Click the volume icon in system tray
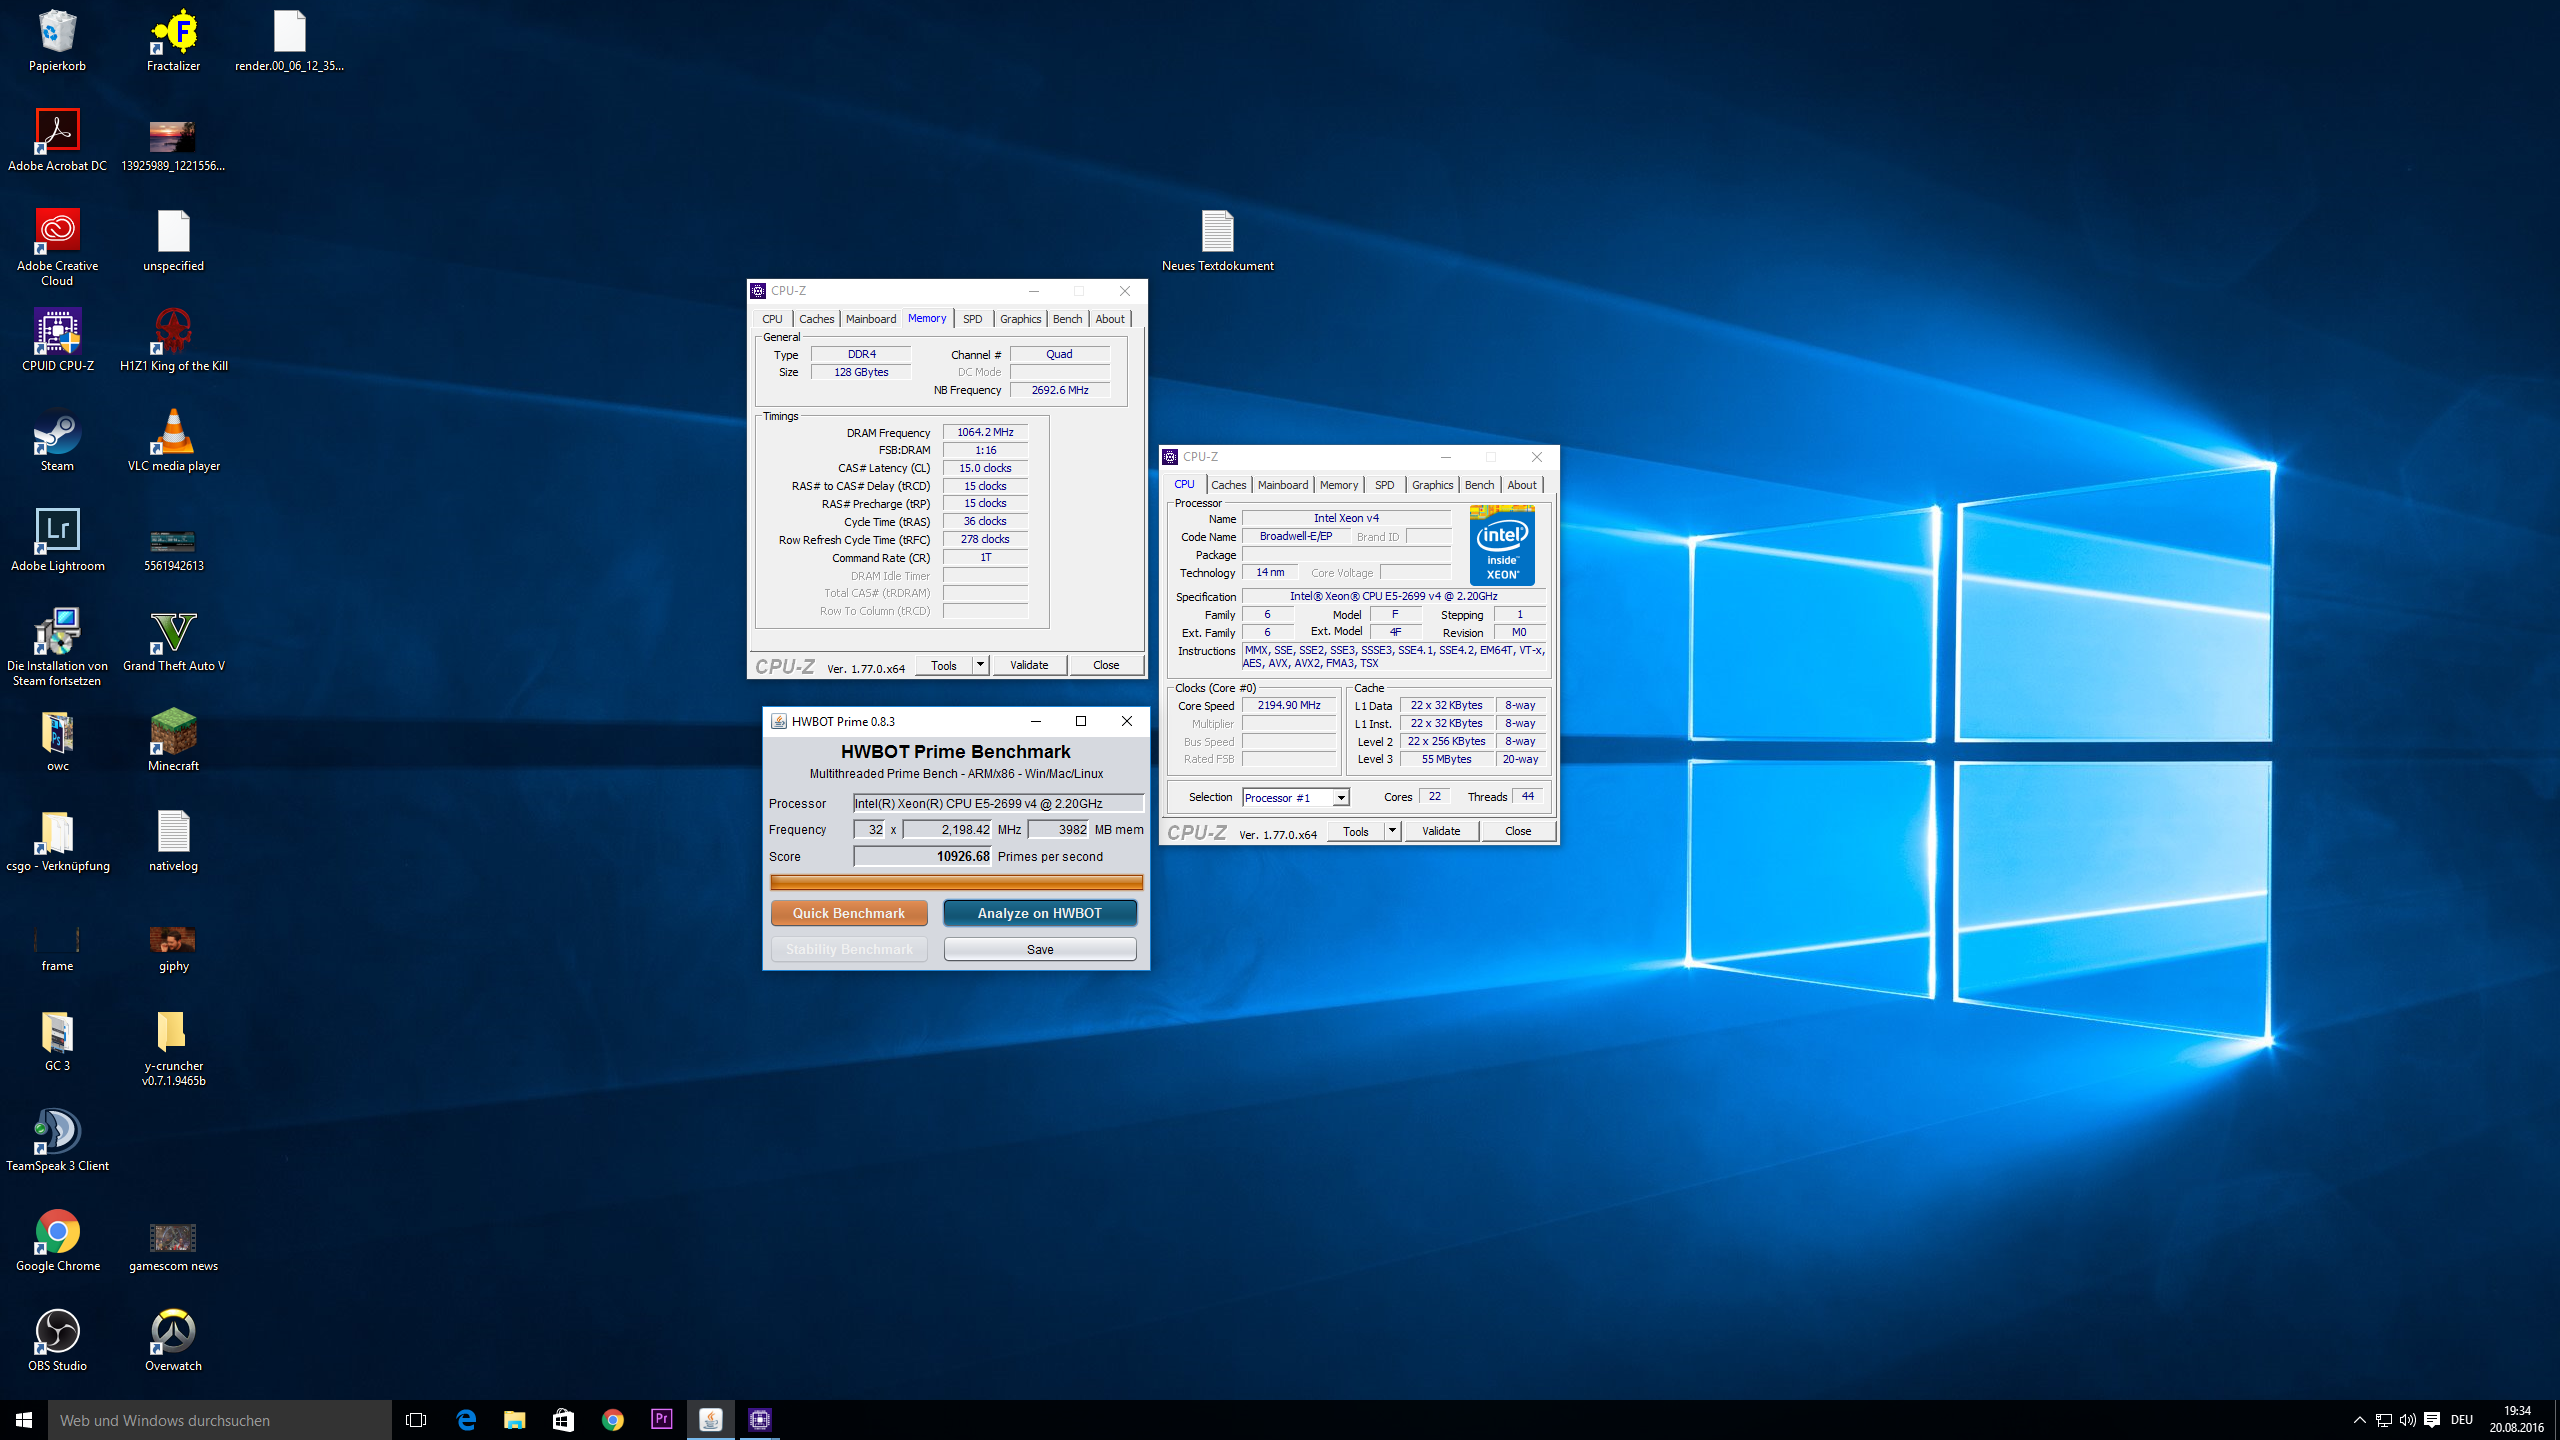The width and height of the screenshot is (2560, 1440). point(2407,1420)
